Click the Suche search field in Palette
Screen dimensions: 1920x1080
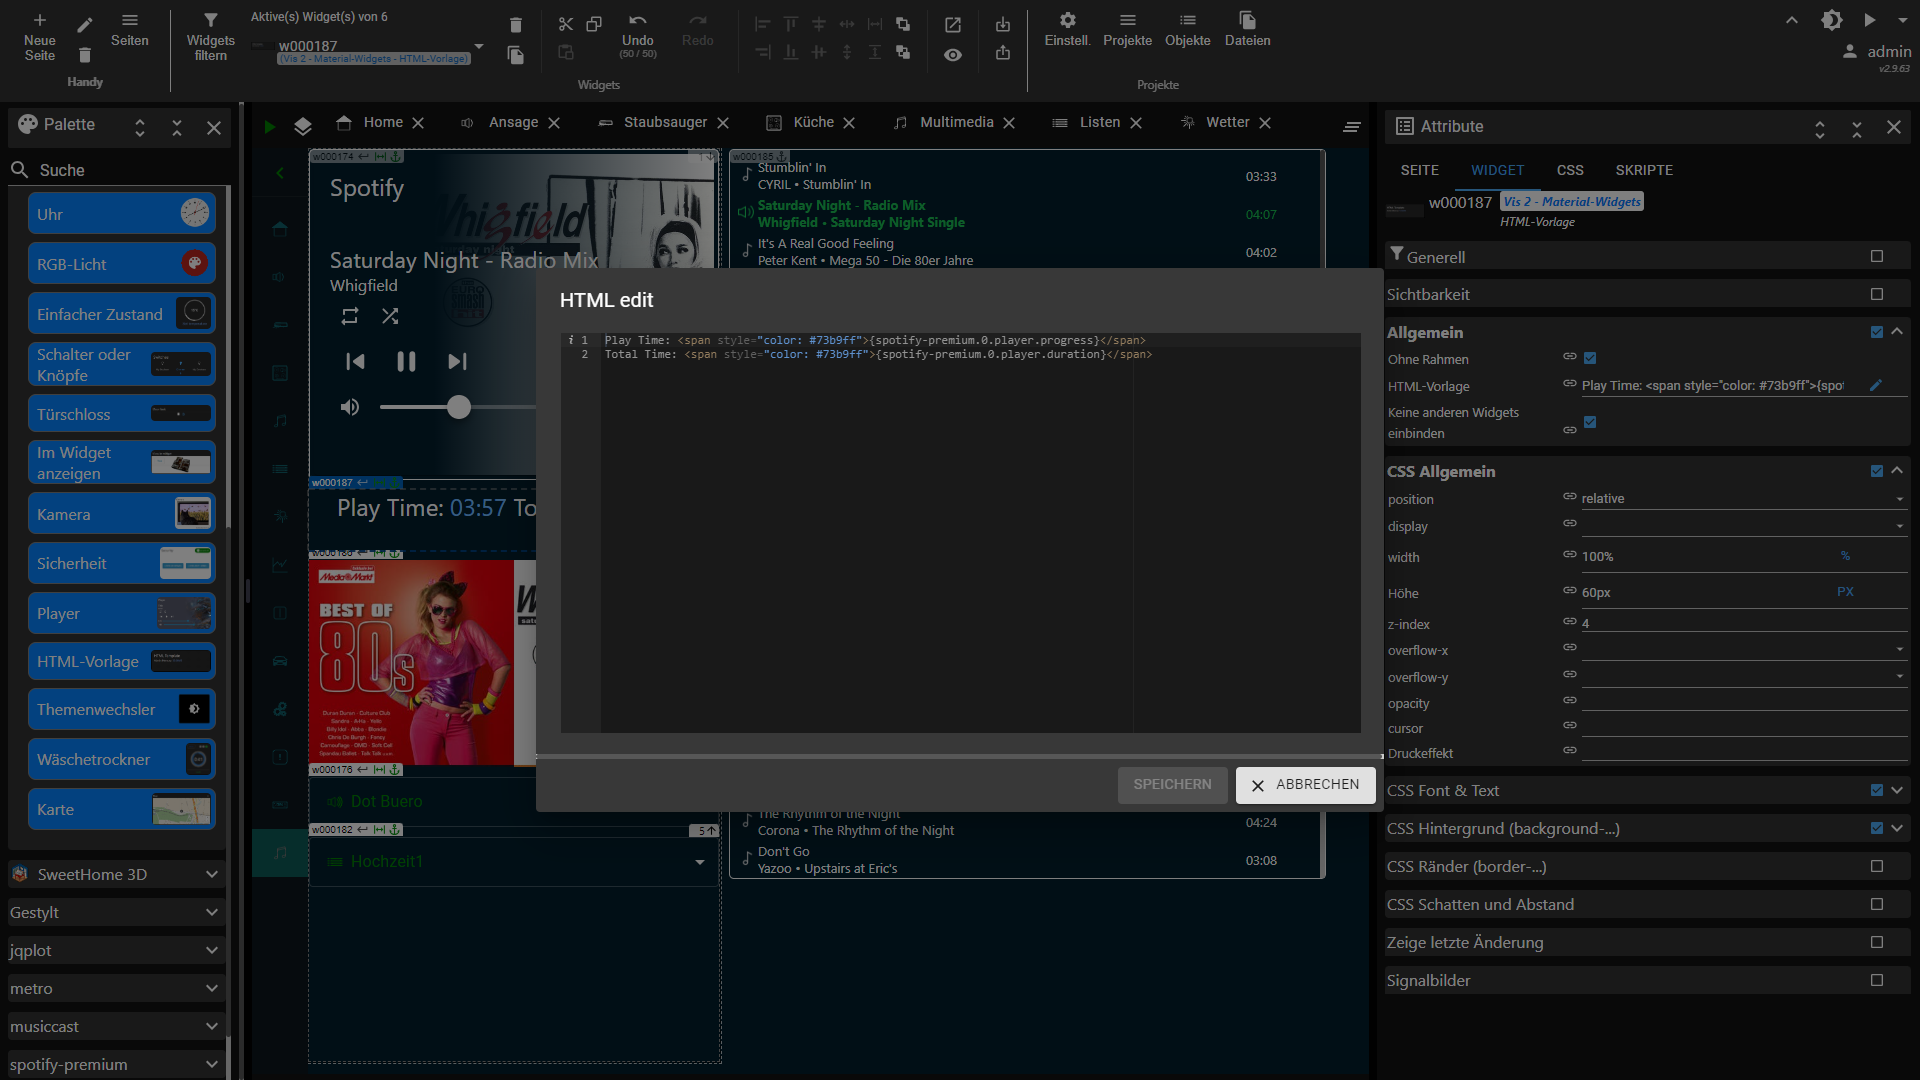click(x=120, y=170)
